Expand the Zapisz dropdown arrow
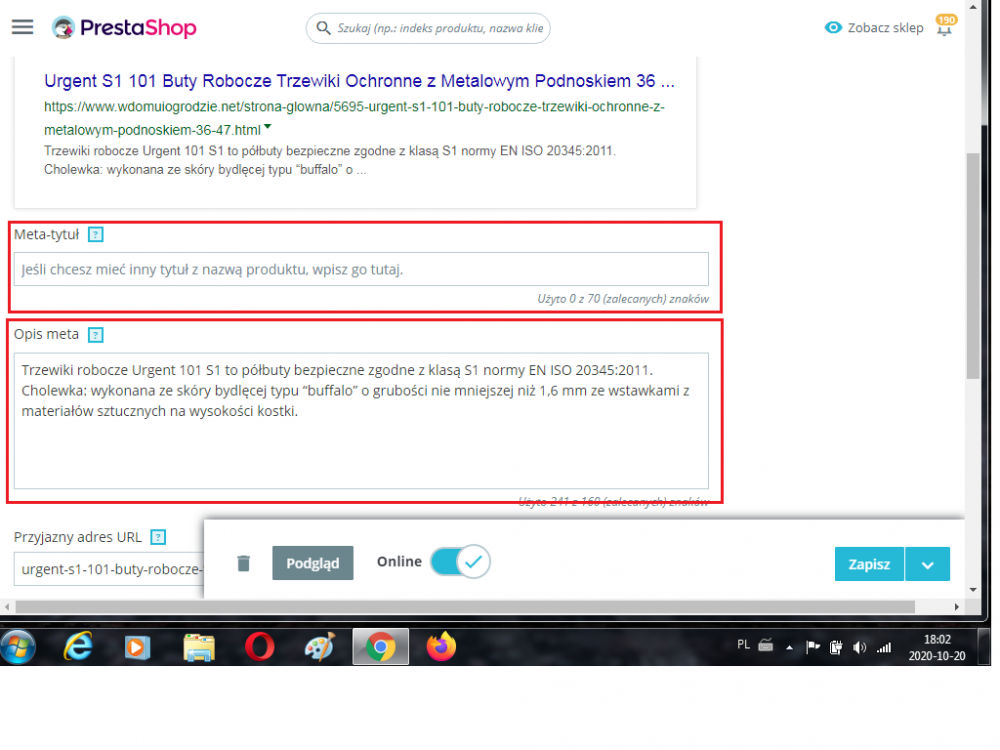 [x=927, y=564]
